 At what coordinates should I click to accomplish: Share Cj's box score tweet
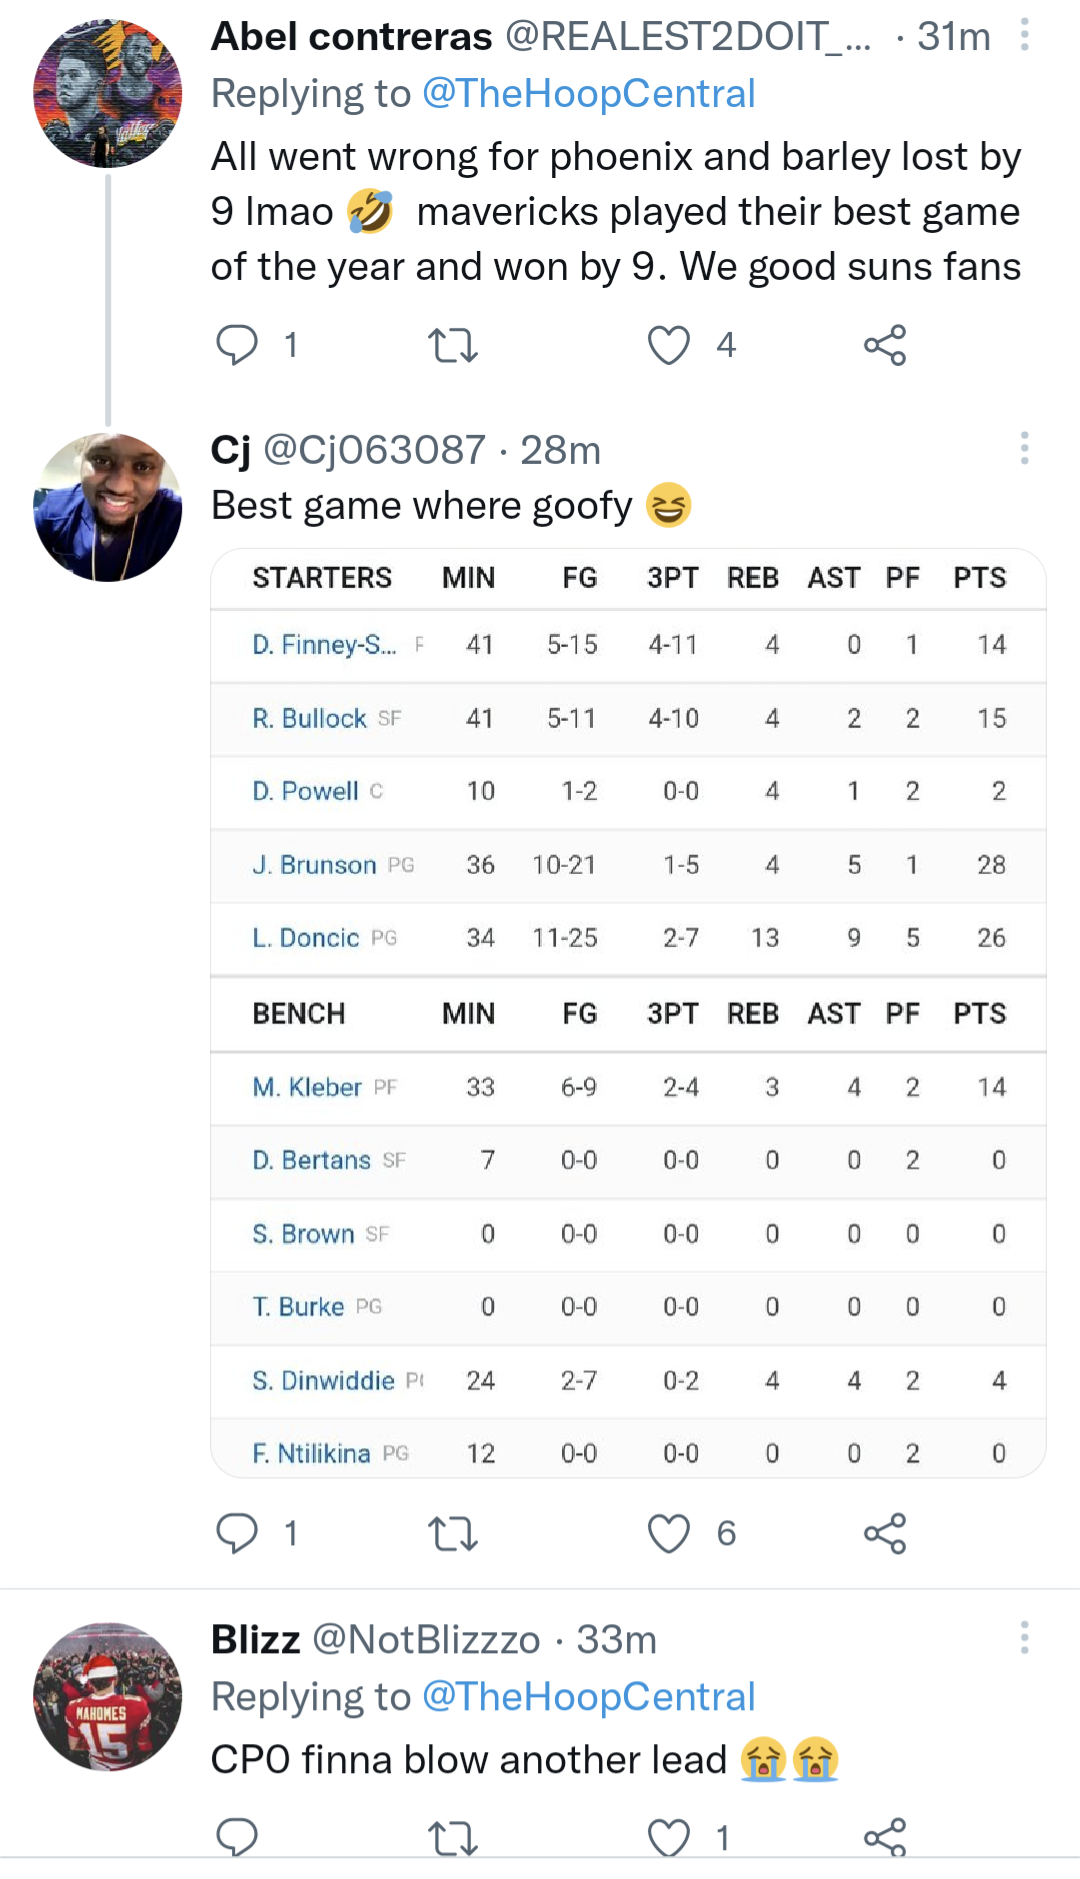pos(885,1534)
